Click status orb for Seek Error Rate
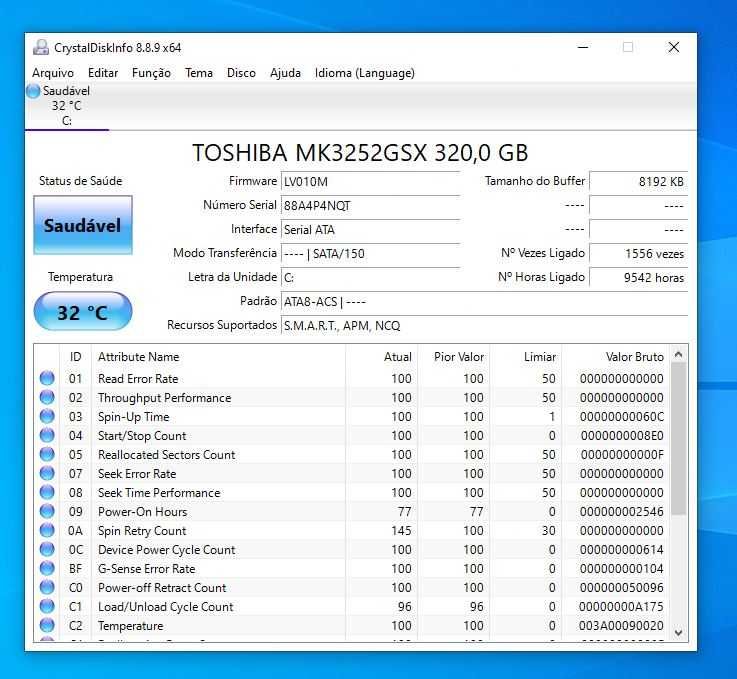The width and height of the screenshot is (737, 679). click(47, 473)
